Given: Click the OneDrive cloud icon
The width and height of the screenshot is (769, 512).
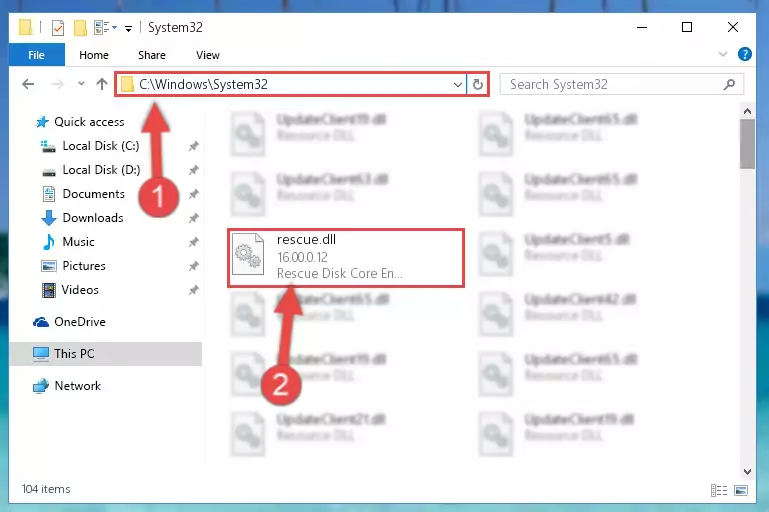Looking at the screenshot, I should tap(41, 322).
